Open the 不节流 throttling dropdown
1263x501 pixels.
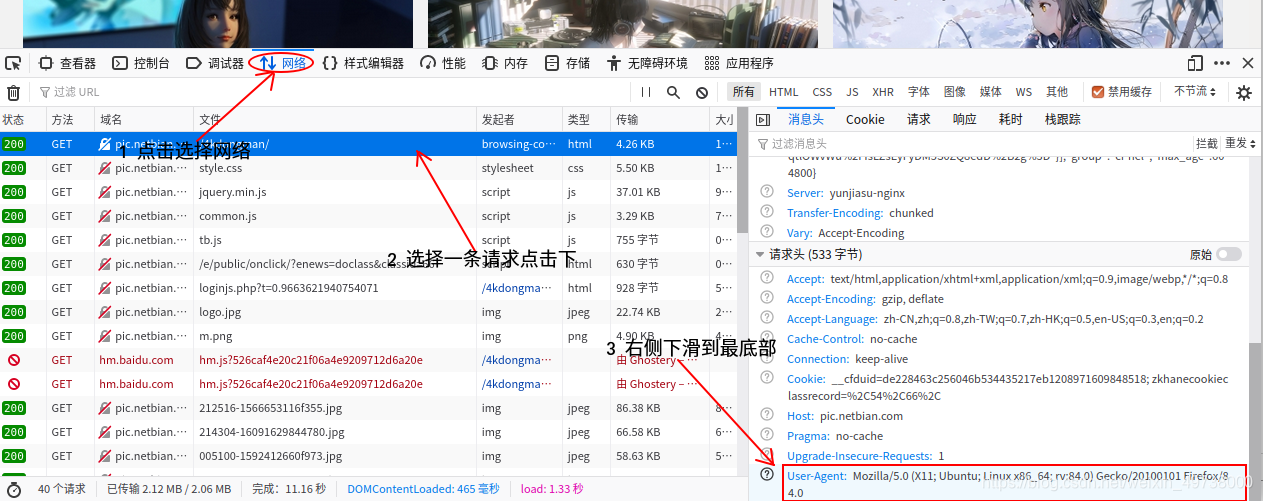pyautogui.click(x=1195, y=92)
